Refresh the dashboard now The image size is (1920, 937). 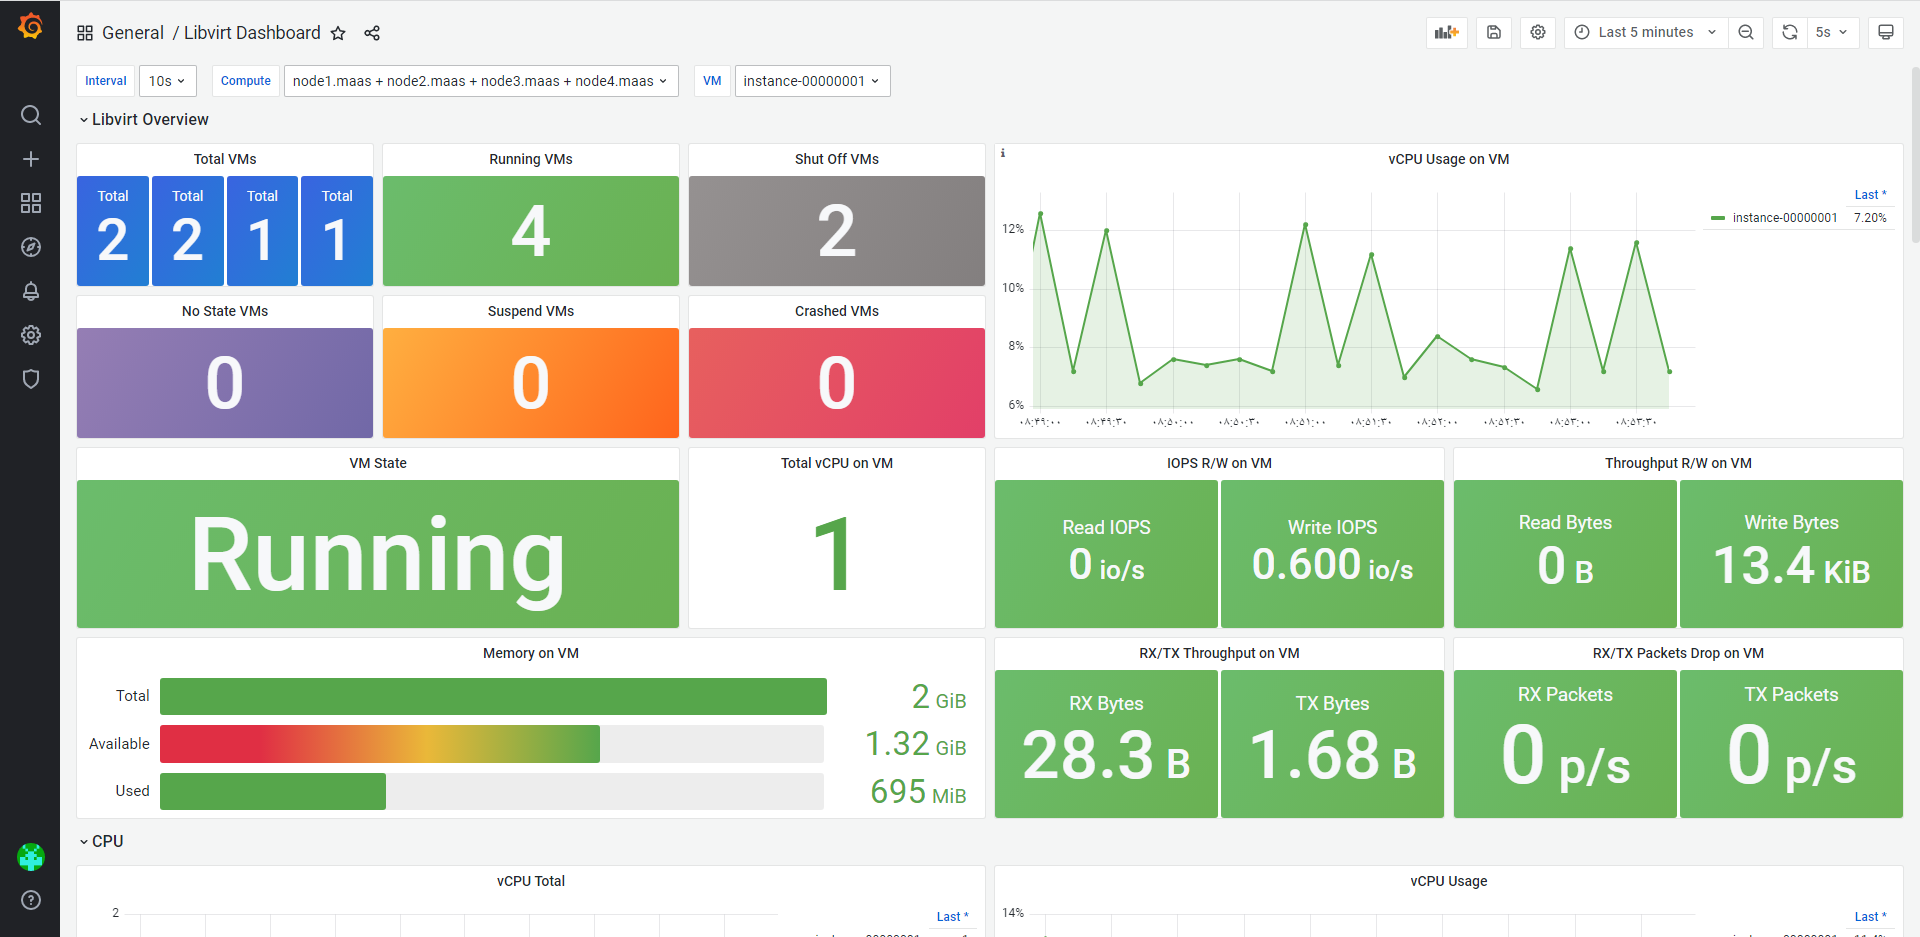coord(1790,32)
